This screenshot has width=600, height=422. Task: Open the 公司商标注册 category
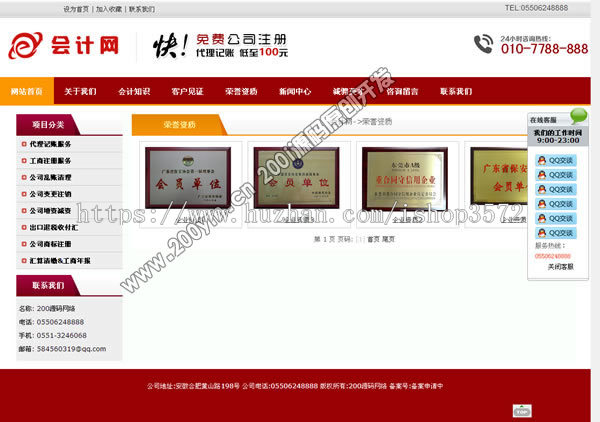(51, 244)
